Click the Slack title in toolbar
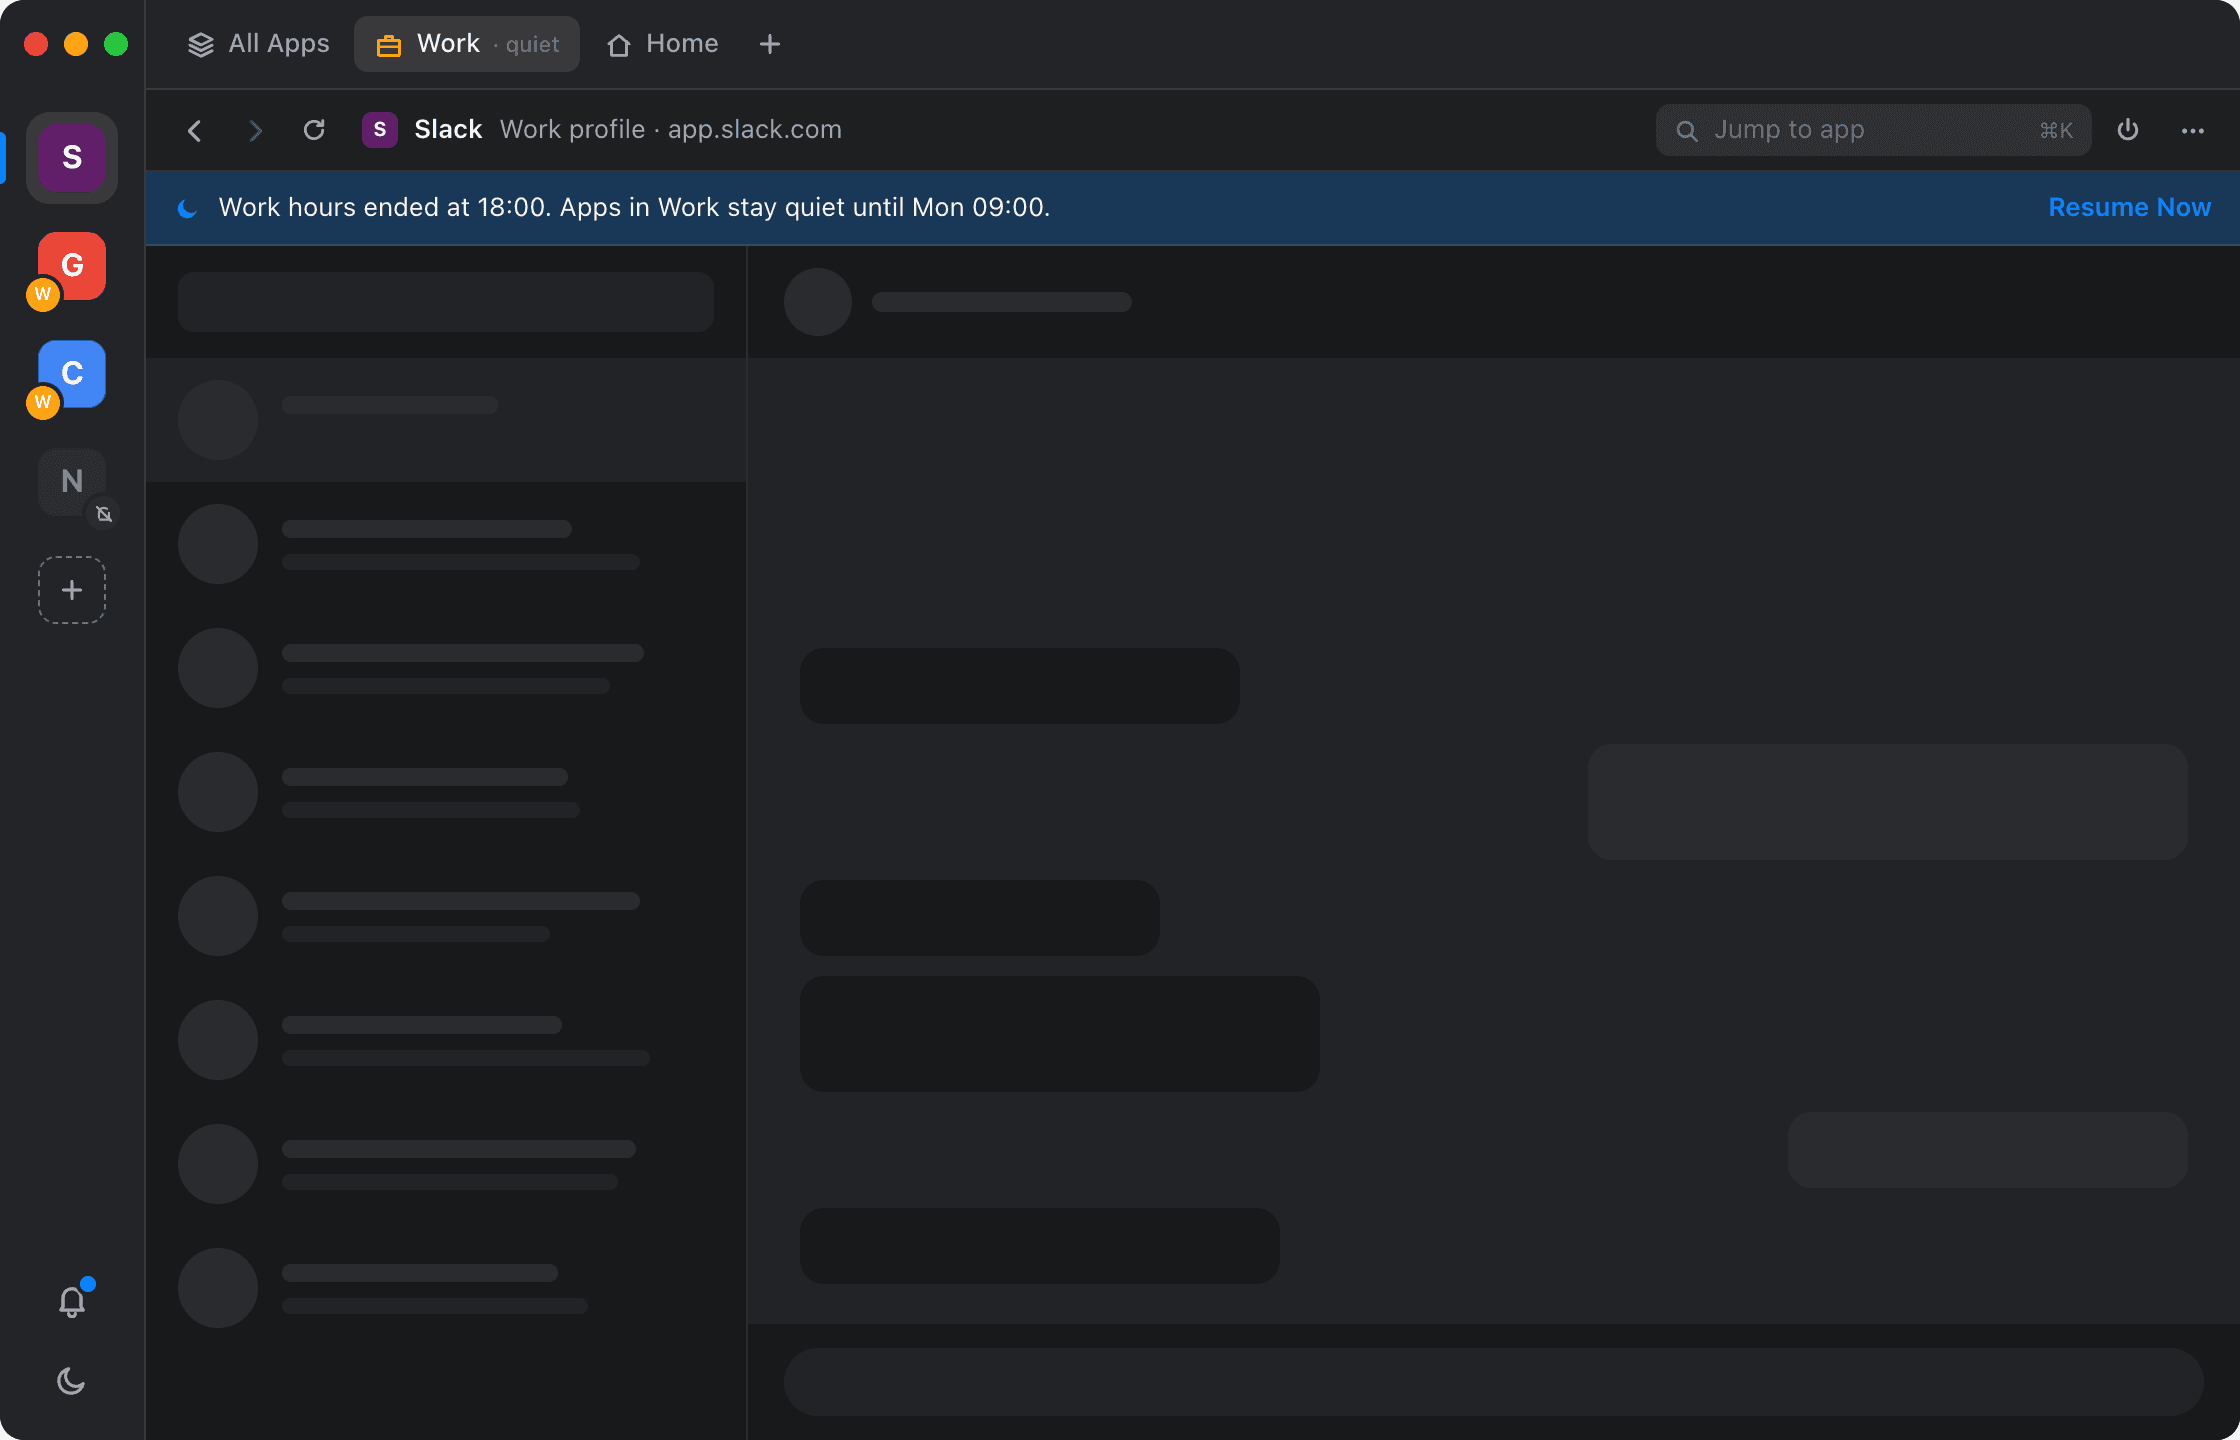 click(448, 130)
